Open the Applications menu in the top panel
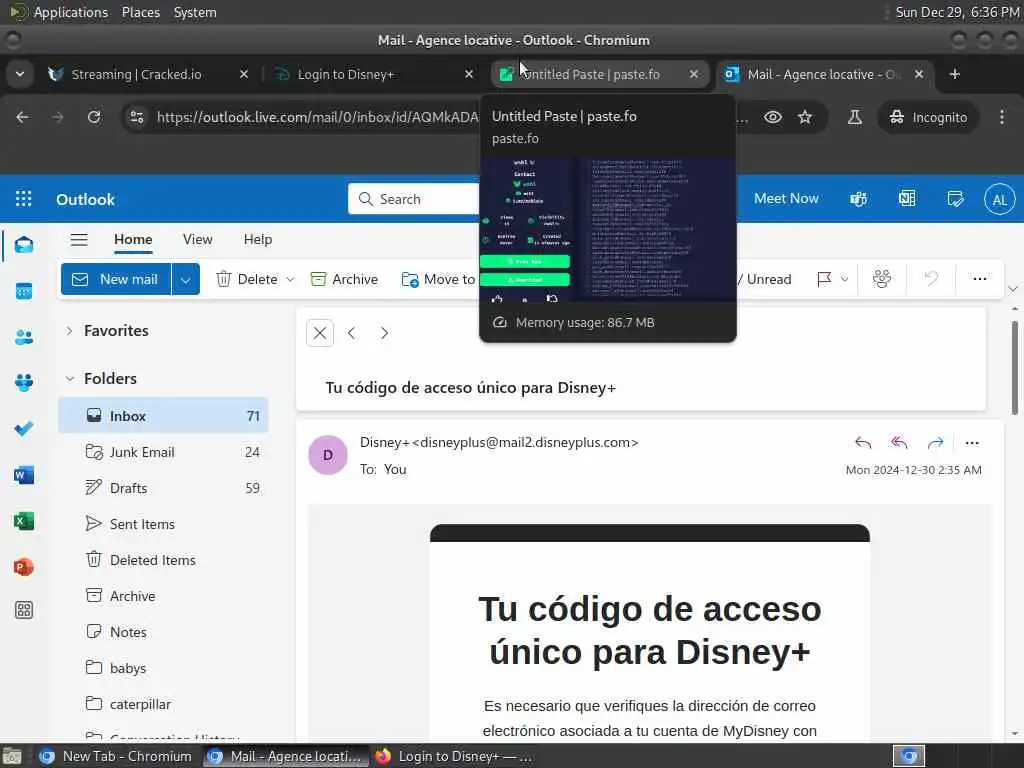1024x768 pixels. tap(71, 12)
